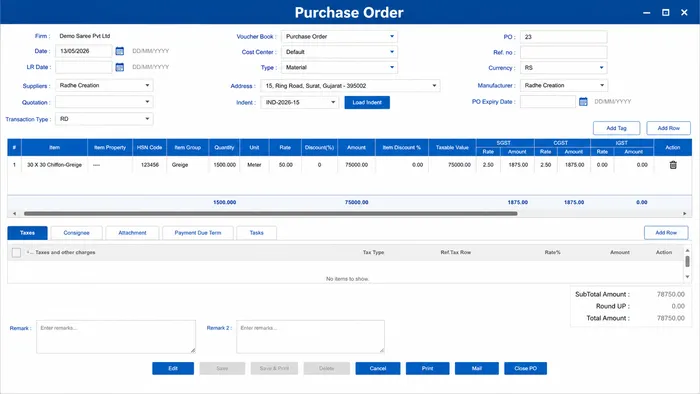Open the PO Expiry Date calendar icon
The width and height of the screenshot is (700, 394).
(x=583, y=102)
